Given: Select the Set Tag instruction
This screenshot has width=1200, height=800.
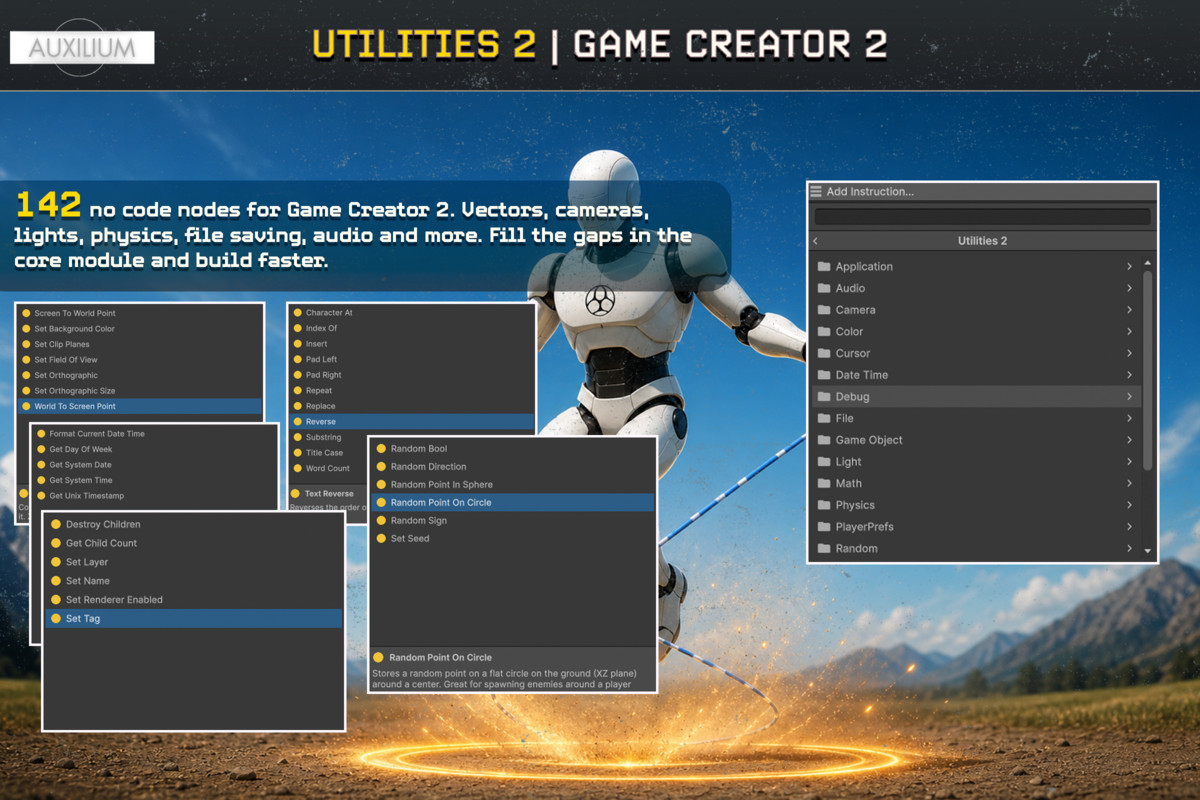Looking at the screenshot, I should pyautogui.click(x=194, y=619).
